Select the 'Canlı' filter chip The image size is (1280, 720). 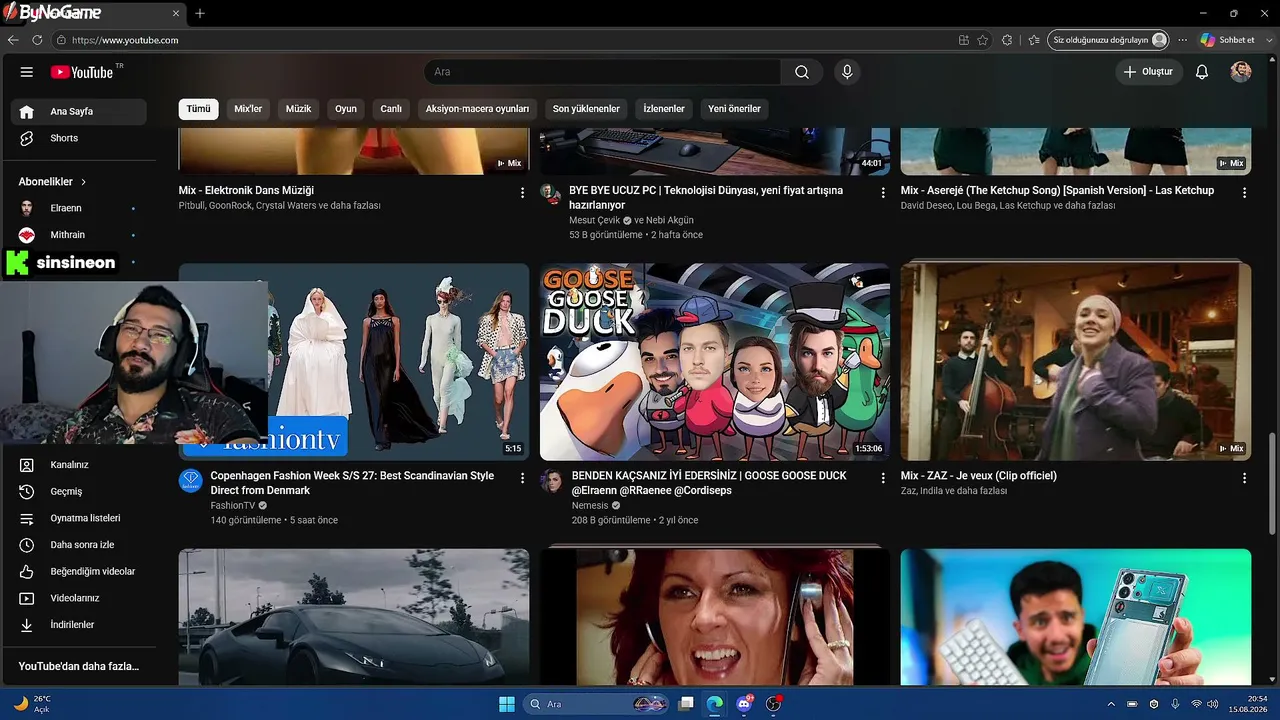point(391,109)
